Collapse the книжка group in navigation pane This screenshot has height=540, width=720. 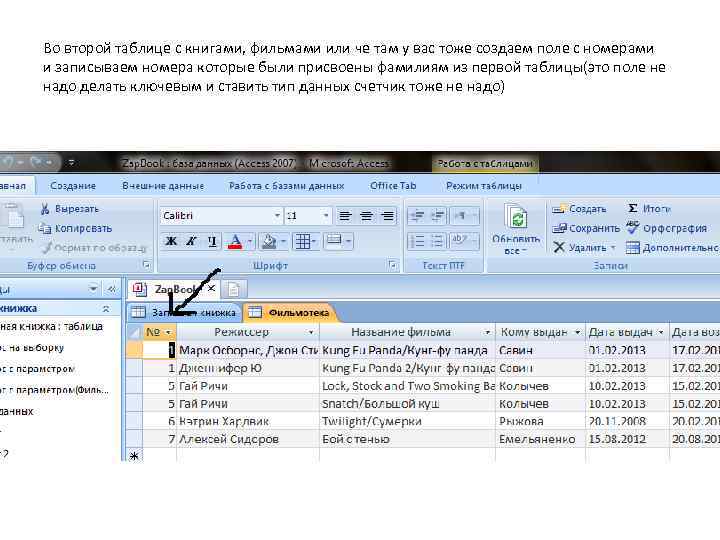click(x=106, y=309)
